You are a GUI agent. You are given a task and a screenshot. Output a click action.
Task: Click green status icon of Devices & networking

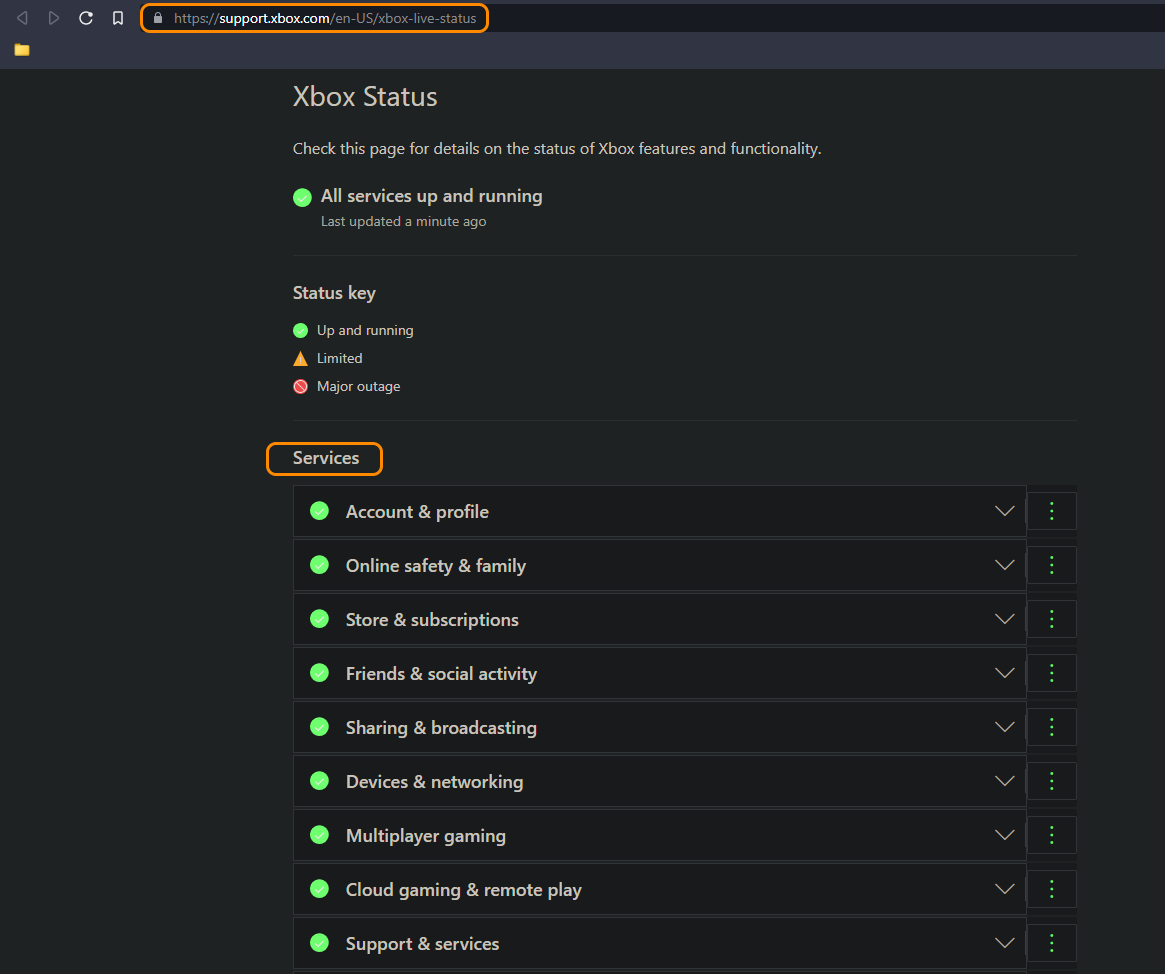(319, 781)
